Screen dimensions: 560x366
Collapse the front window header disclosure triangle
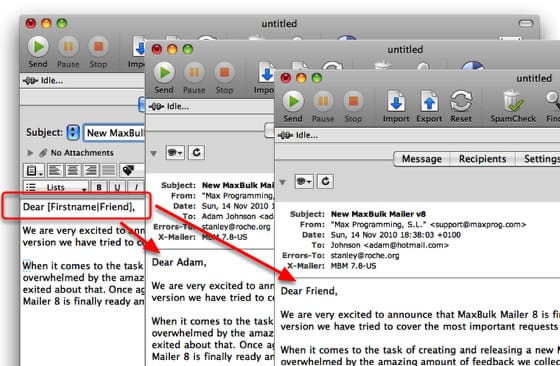point(282,182)
